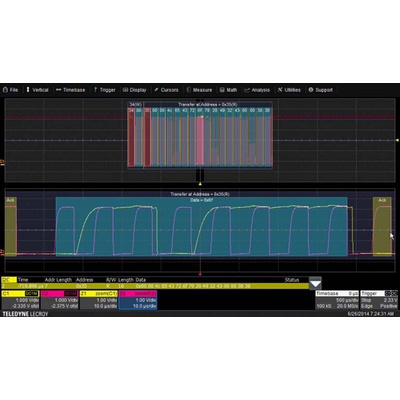400x400 pixels.
Task: Click the DC1M coupling badge in C1
Action: coord(32,294)
